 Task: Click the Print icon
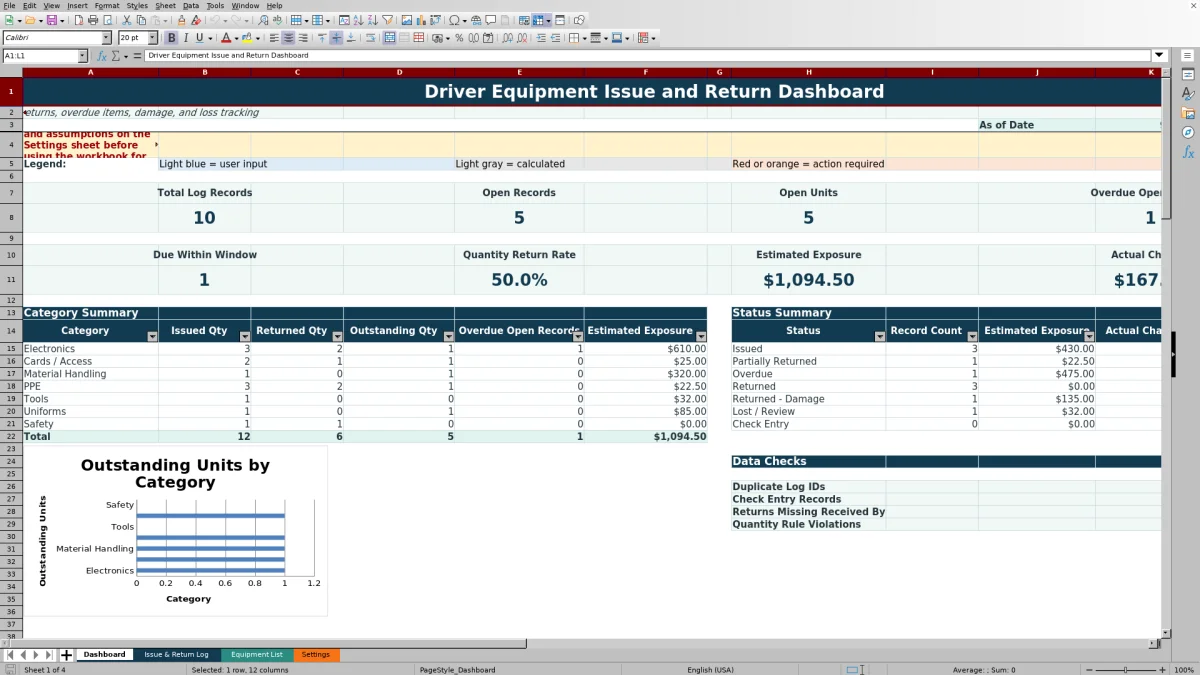tap(92, 20)
